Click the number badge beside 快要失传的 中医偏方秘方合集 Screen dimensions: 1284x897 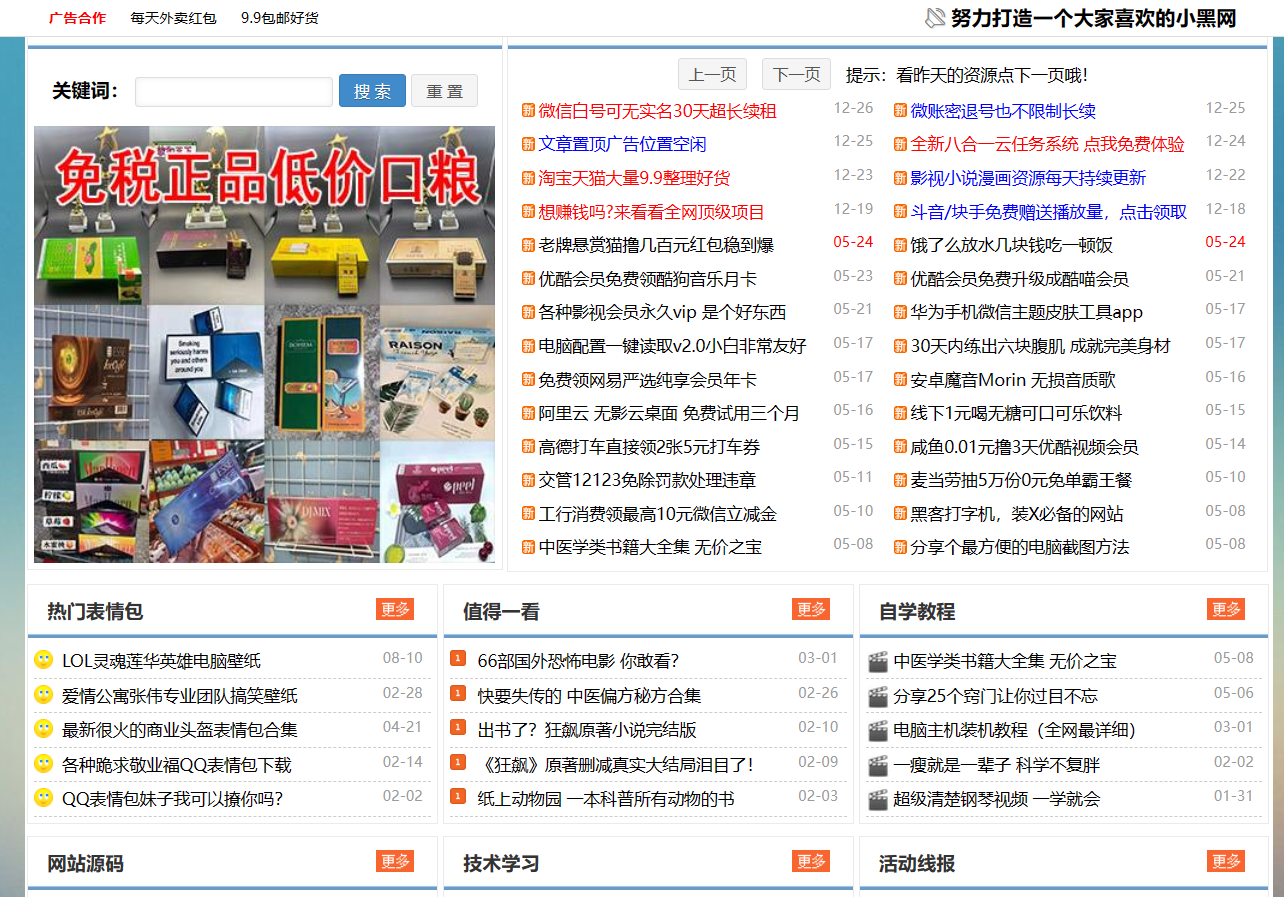tap(458, 693)
